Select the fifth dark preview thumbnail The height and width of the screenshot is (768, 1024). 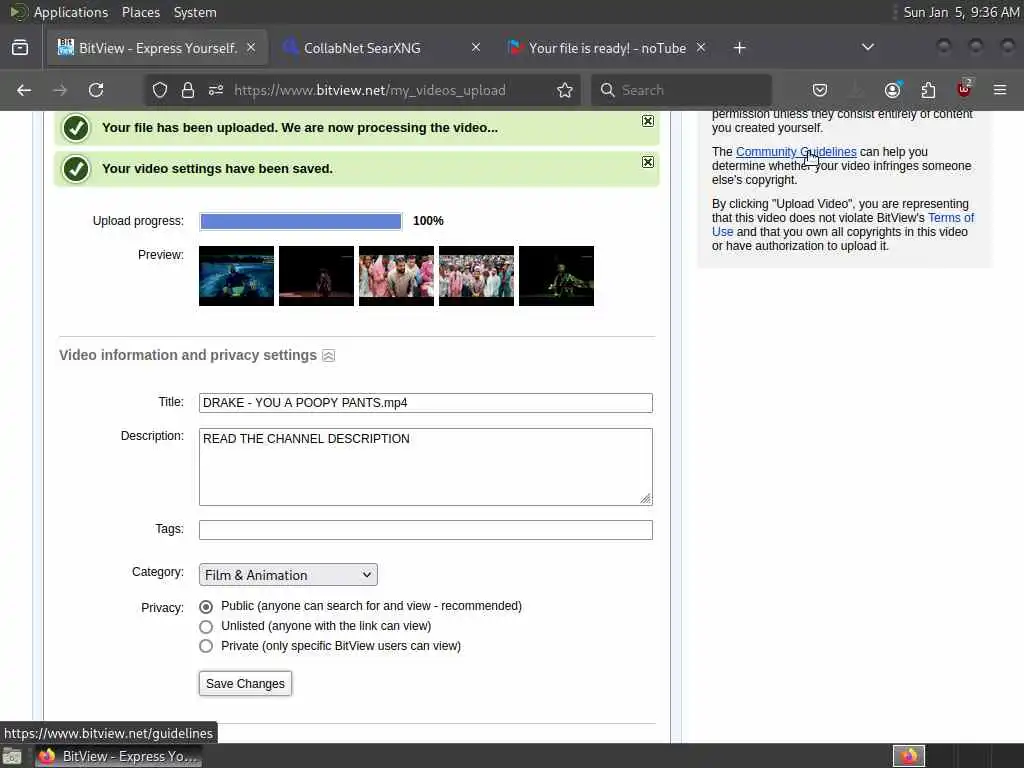[556, 276]
